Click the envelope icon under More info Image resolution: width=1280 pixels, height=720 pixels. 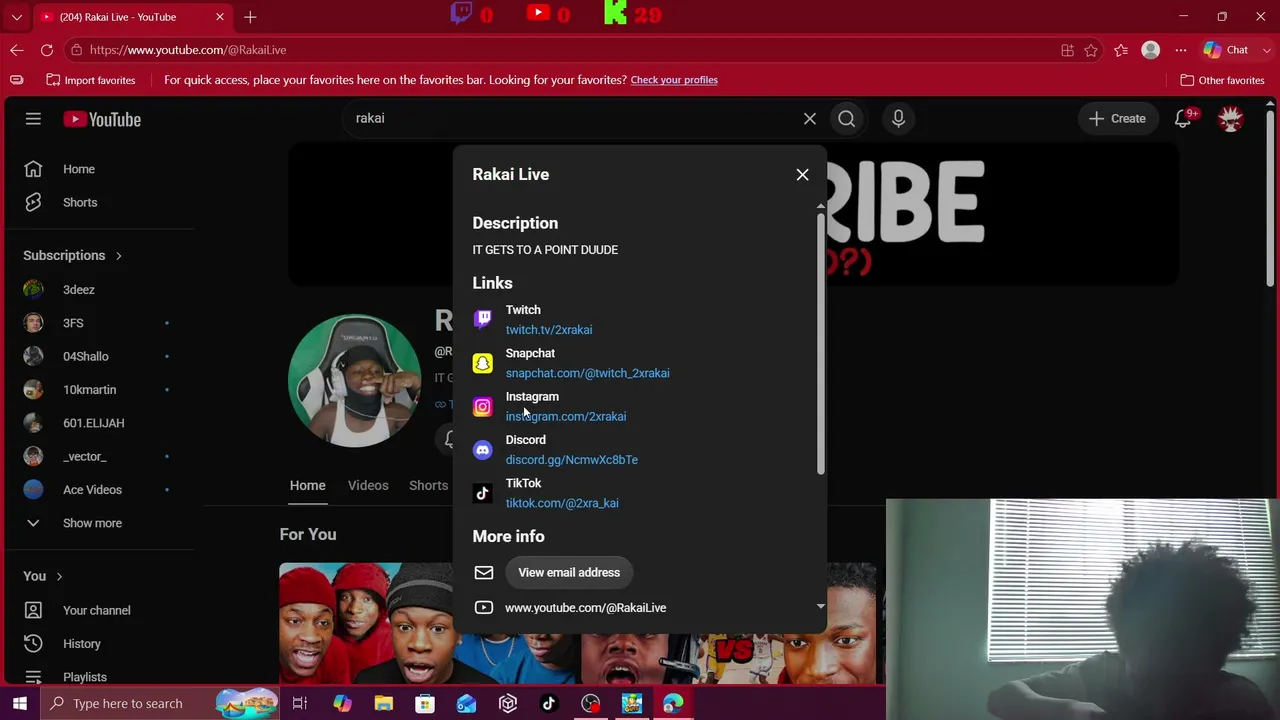pos(484,573)
